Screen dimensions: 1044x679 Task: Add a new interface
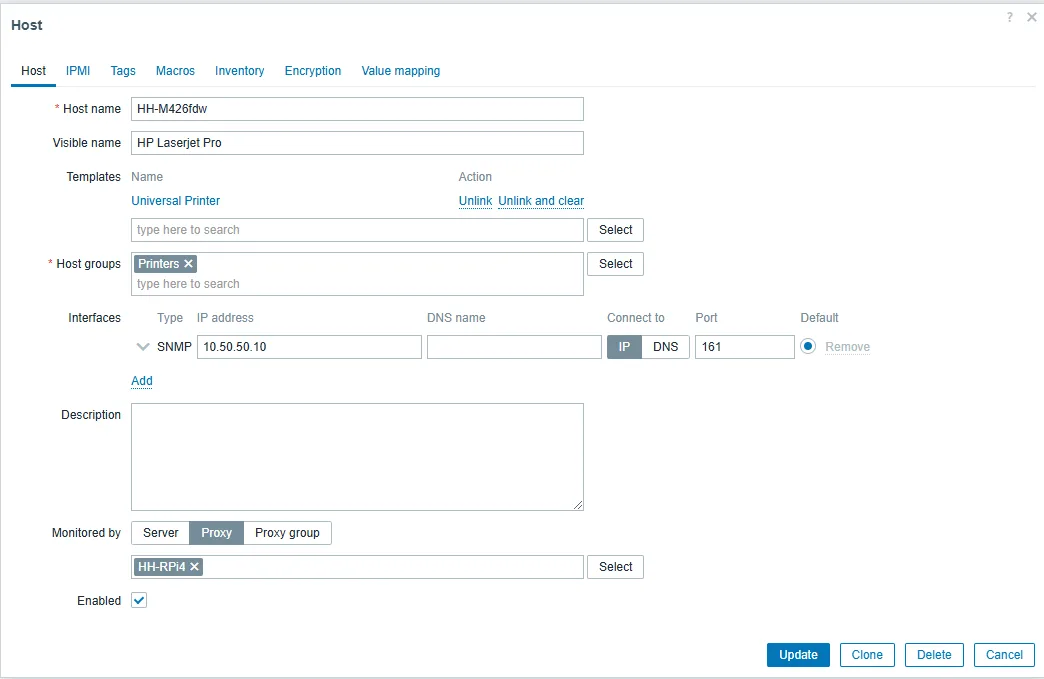(x=142, y=381)
